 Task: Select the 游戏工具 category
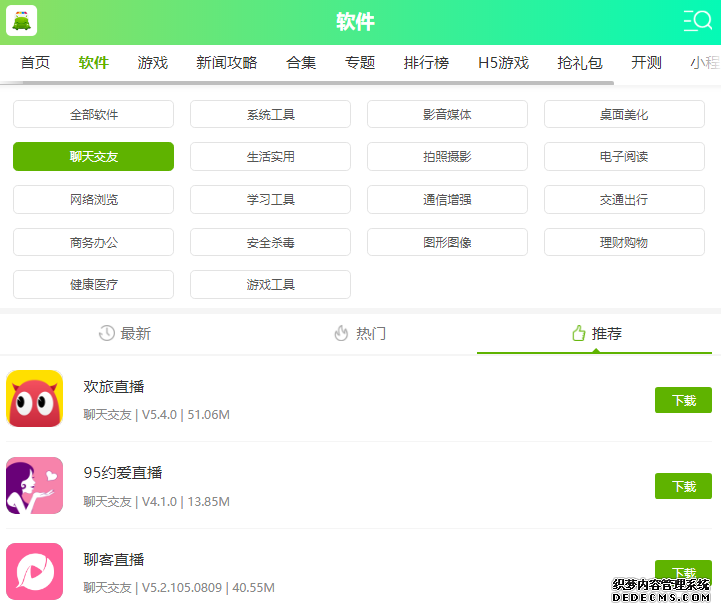(x=270, y=285)
